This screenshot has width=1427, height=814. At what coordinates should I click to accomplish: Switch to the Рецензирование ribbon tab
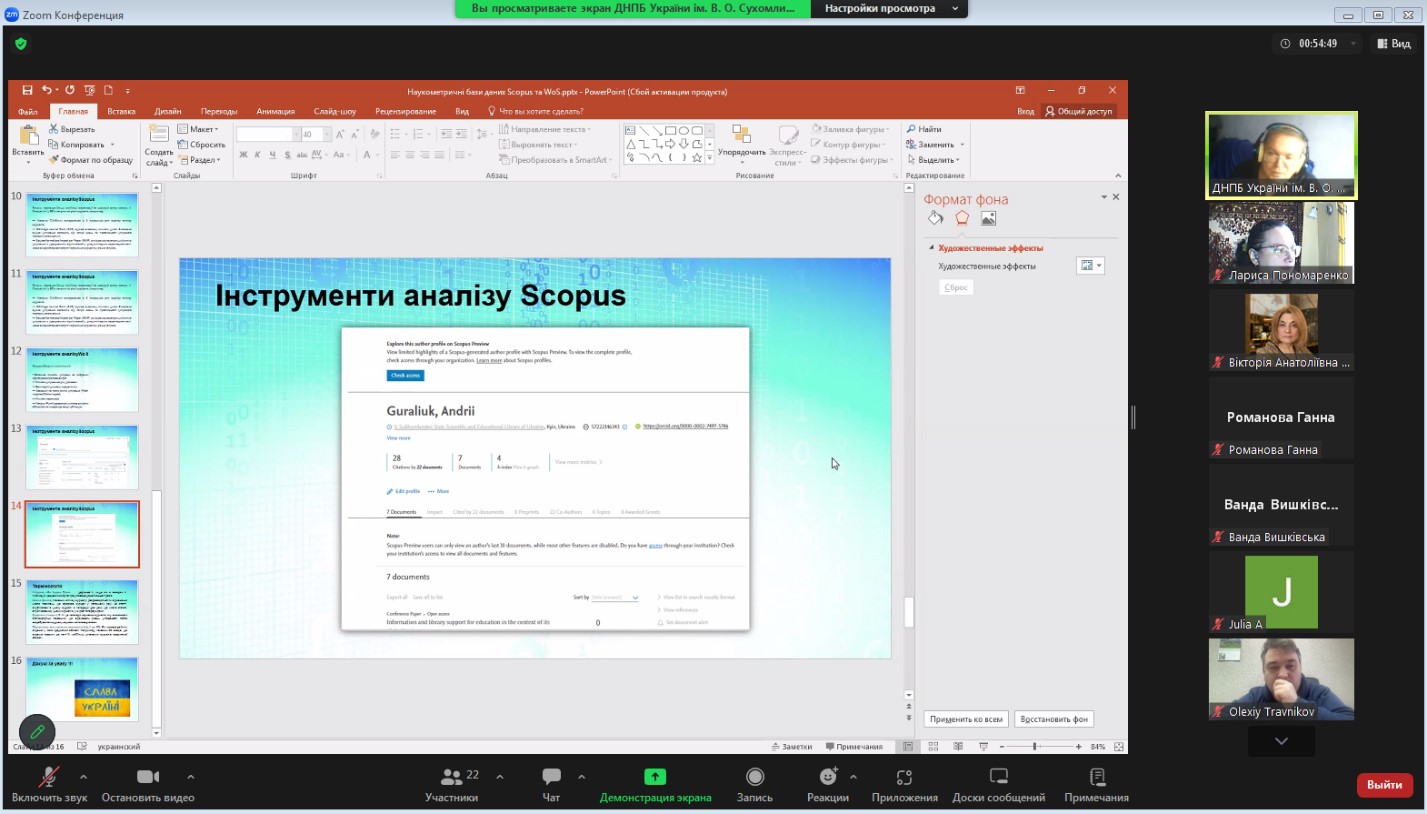(x=405, y=111)
